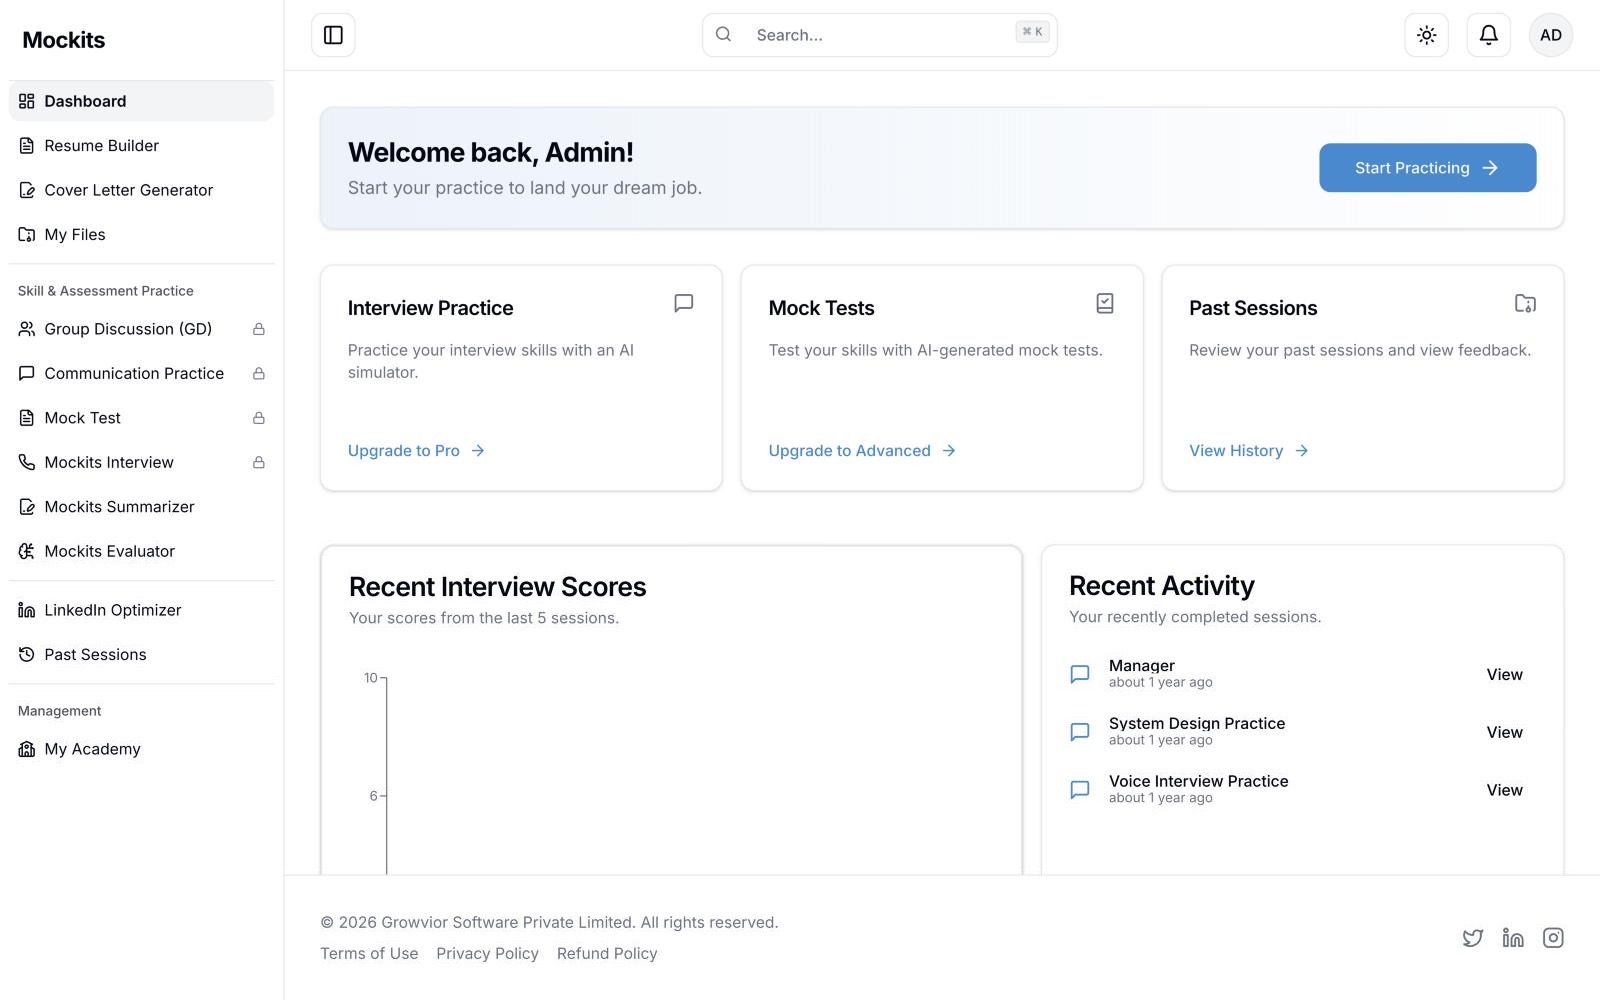Click the Interview Practice chat icon
Image resolution: width=1600 pixels, height=1000 pixels.
coord(684,303)
